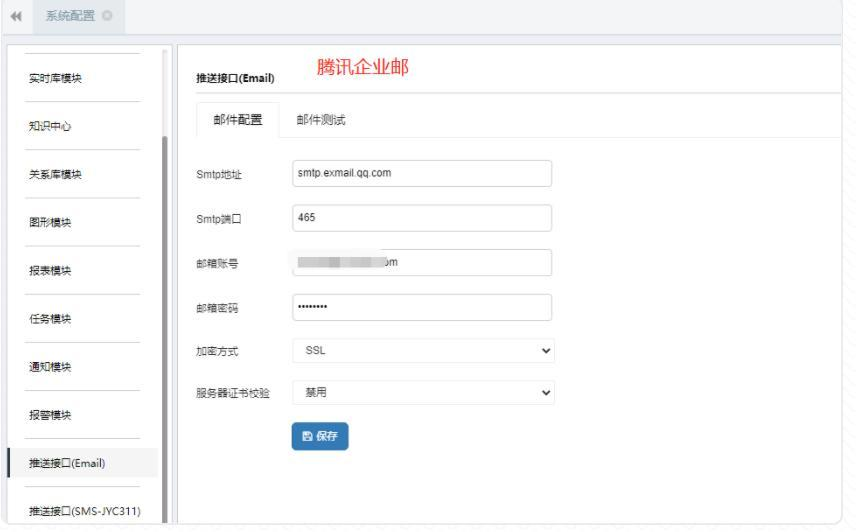
Task: Select 推送接口(Email) sidebar item
Action: coord(83,463)
